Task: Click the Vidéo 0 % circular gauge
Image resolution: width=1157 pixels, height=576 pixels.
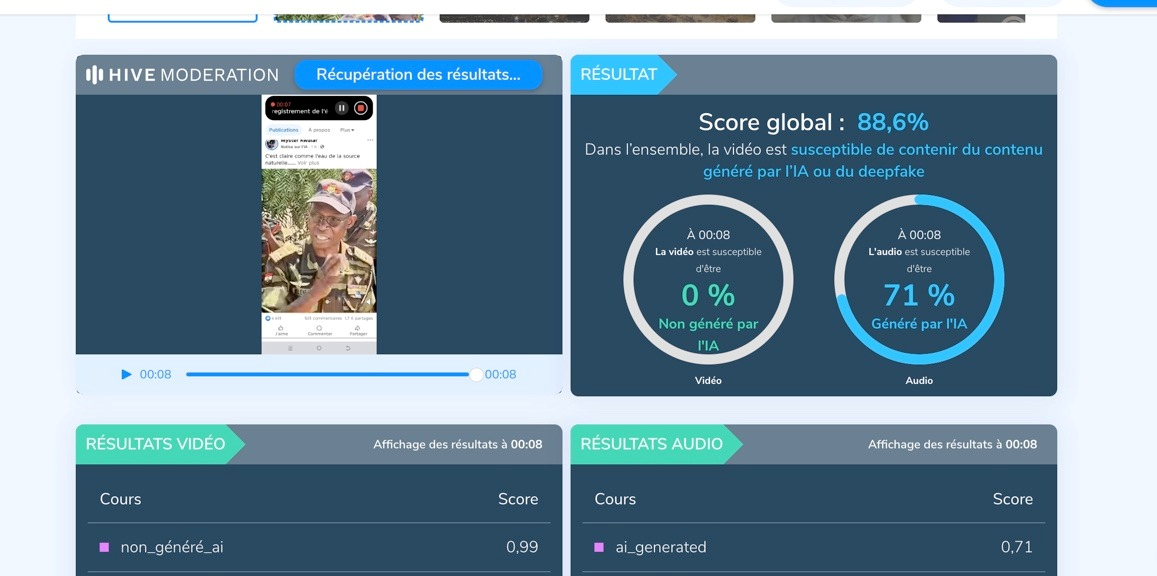Action: point(708,280)
